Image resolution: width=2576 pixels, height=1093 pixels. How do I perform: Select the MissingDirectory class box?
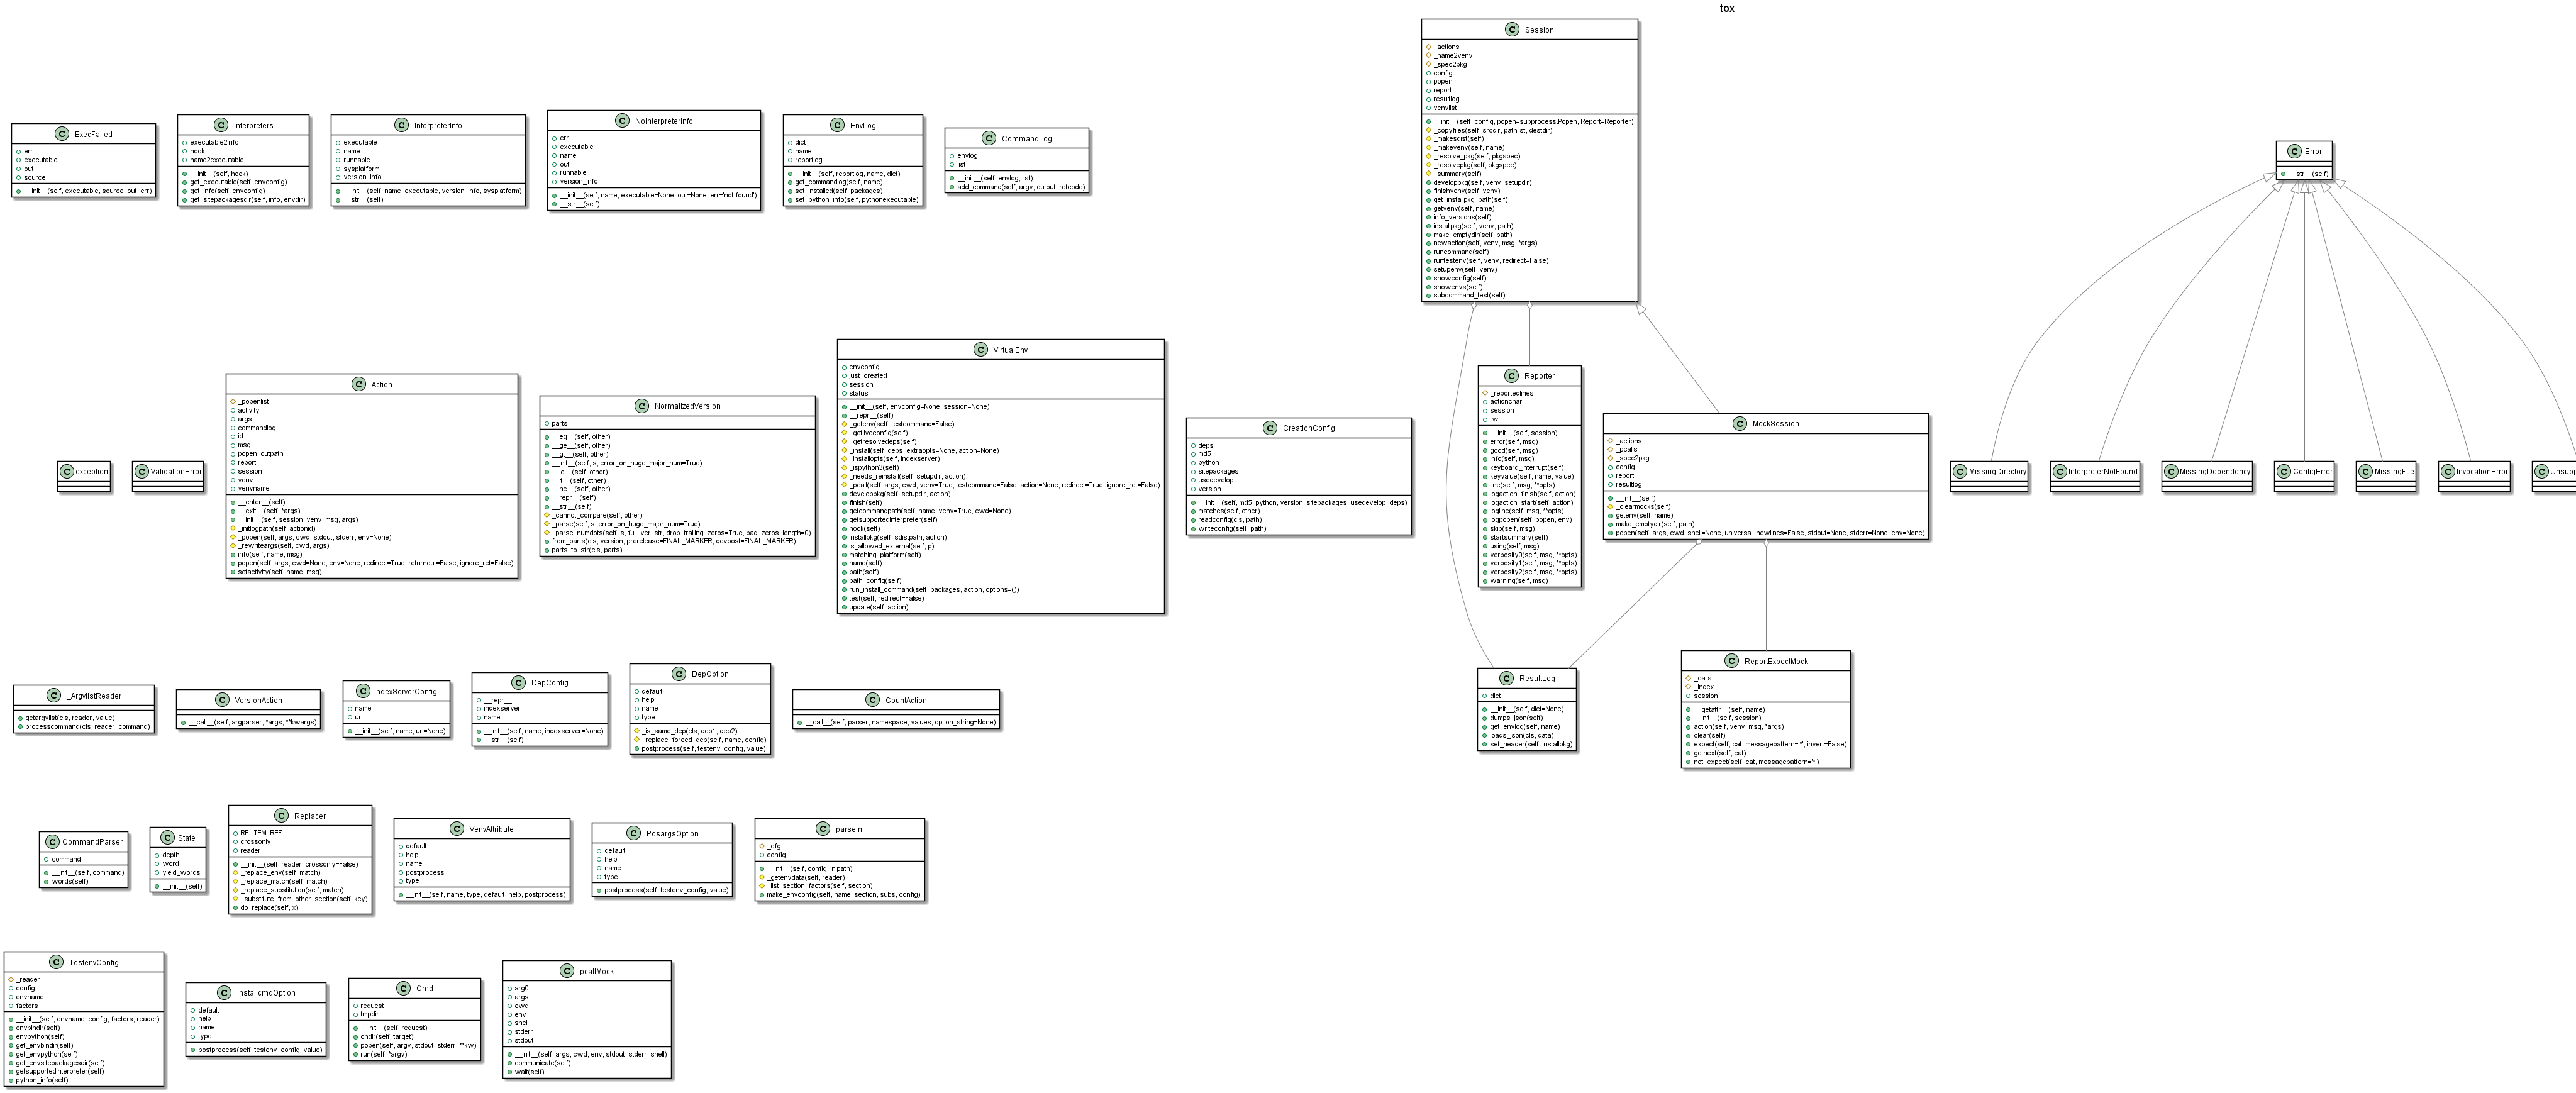(x=1990, y=472)
